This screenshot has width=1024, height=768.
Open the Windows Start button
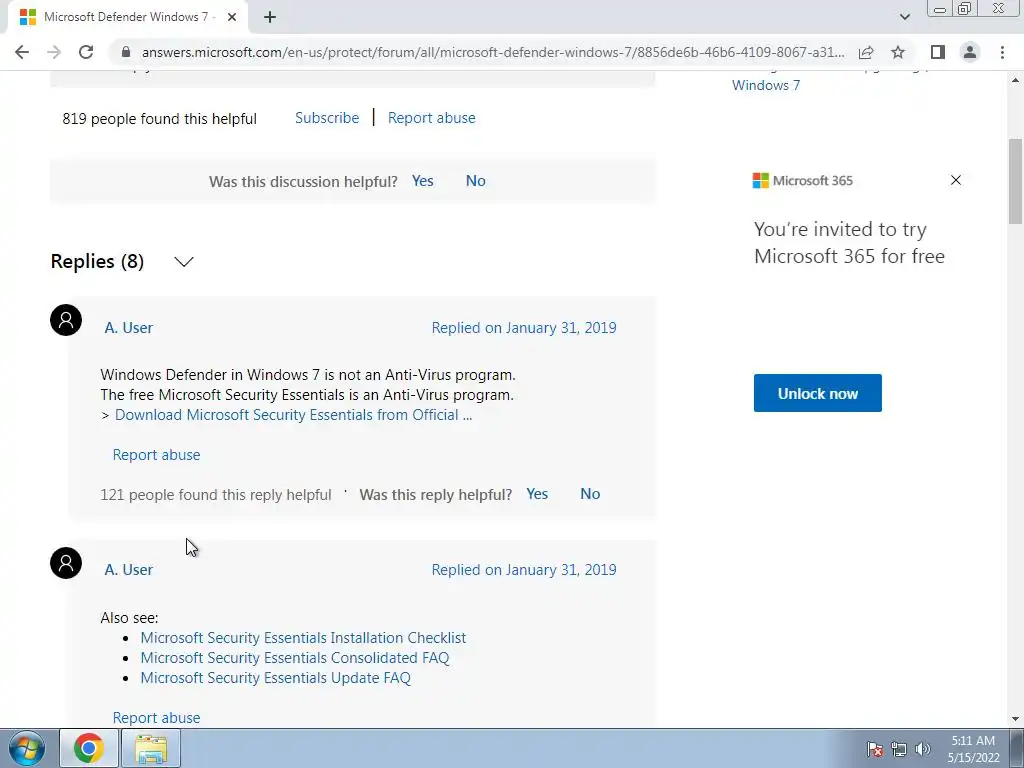coord(26,748)
